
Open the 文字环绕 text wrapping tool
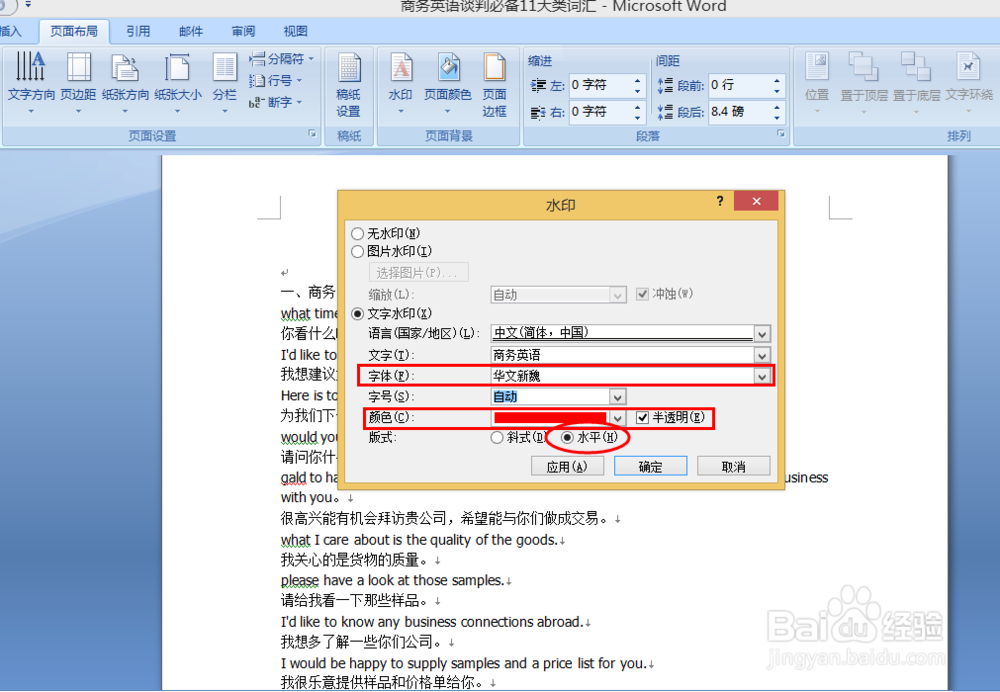[x=969, y=83]
